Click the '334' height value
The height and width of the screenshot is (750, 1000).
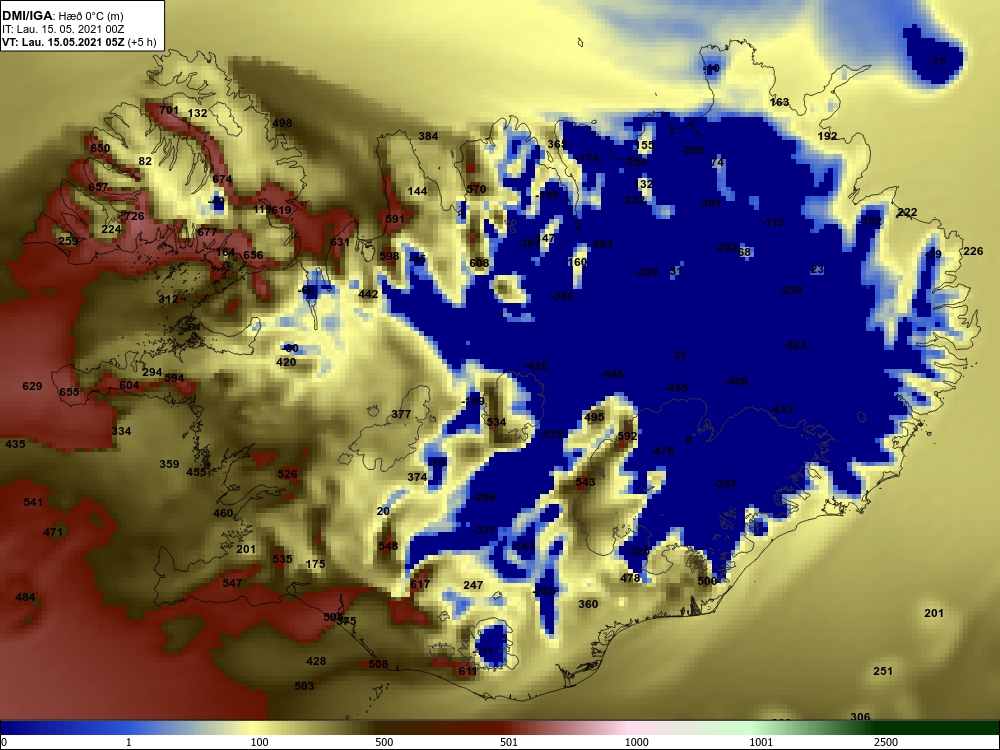[x=121, y=431]
